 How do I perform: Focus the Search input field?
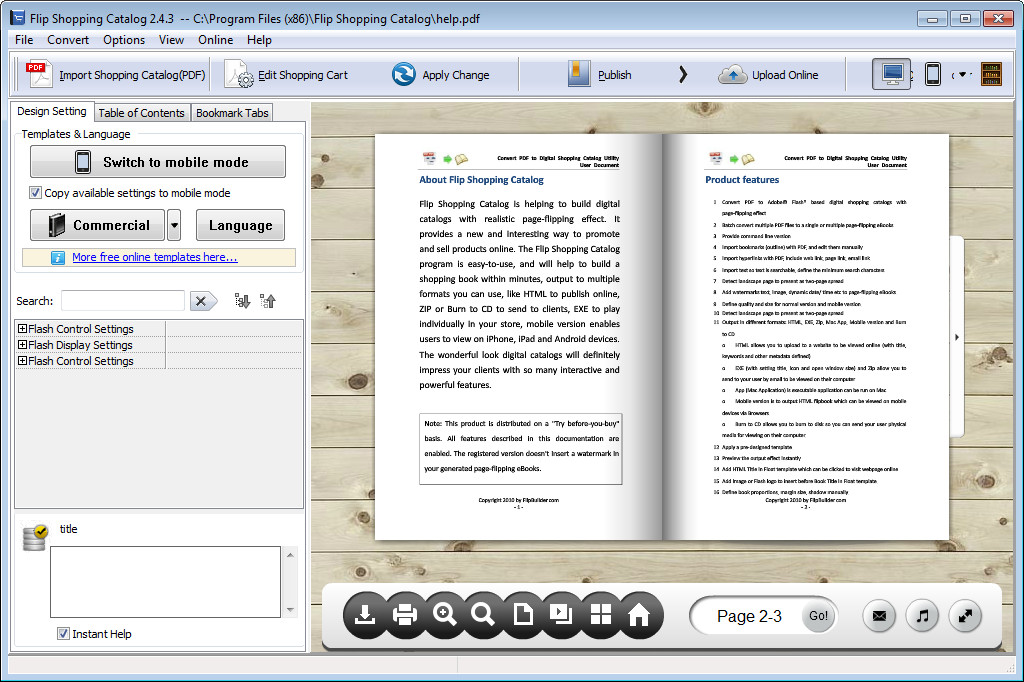123,300
